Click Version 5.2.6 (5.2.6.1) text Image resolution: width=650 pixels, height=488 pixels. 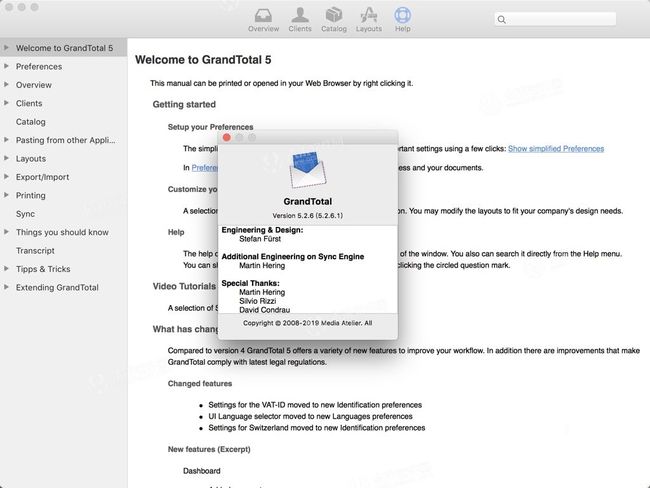[308, 216]
